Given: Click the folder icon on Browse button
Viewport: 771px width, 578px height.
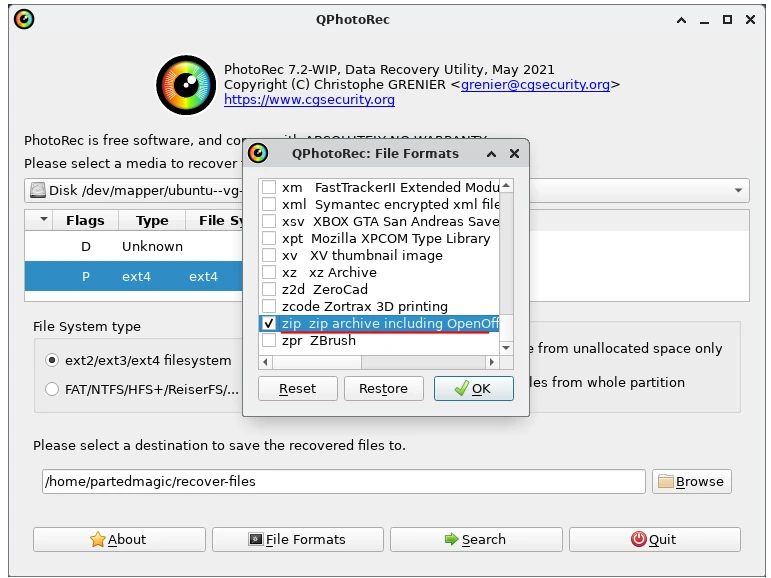Looking at the screenshot, I should pos(664,481).
